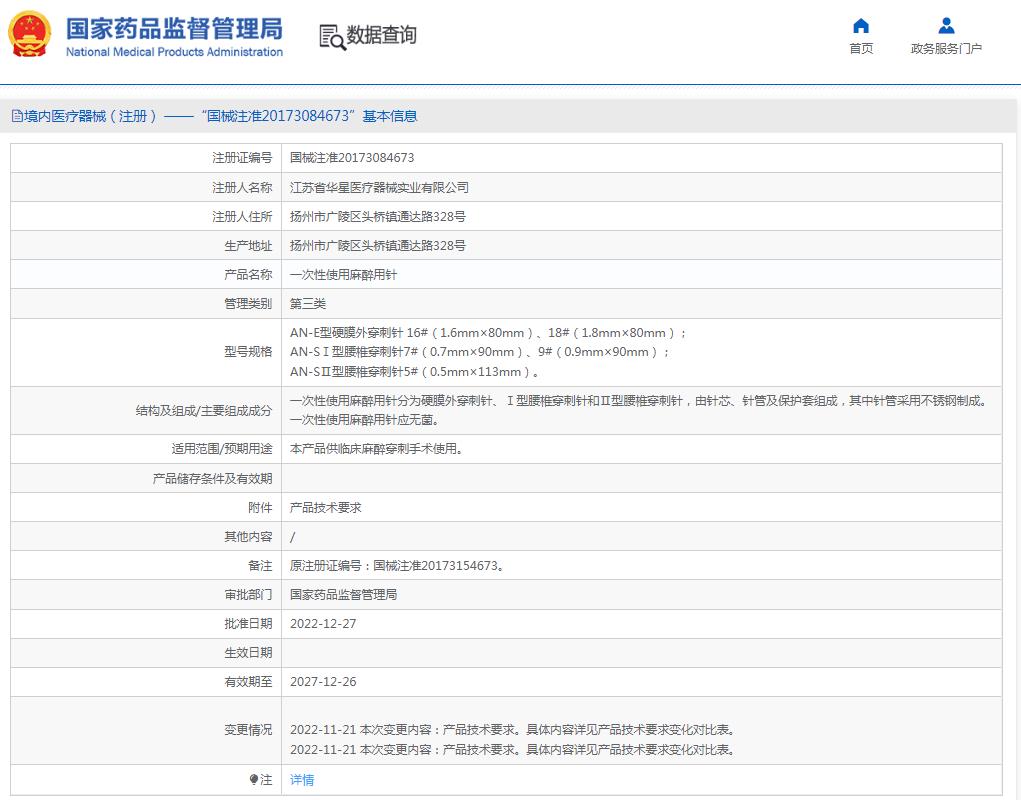This screenshot has width=1021, height=800.
Task: Click the 注册人名称 company name 江苏省华星医疗器械实业有限公司
Action: click(x=379, y=187)
